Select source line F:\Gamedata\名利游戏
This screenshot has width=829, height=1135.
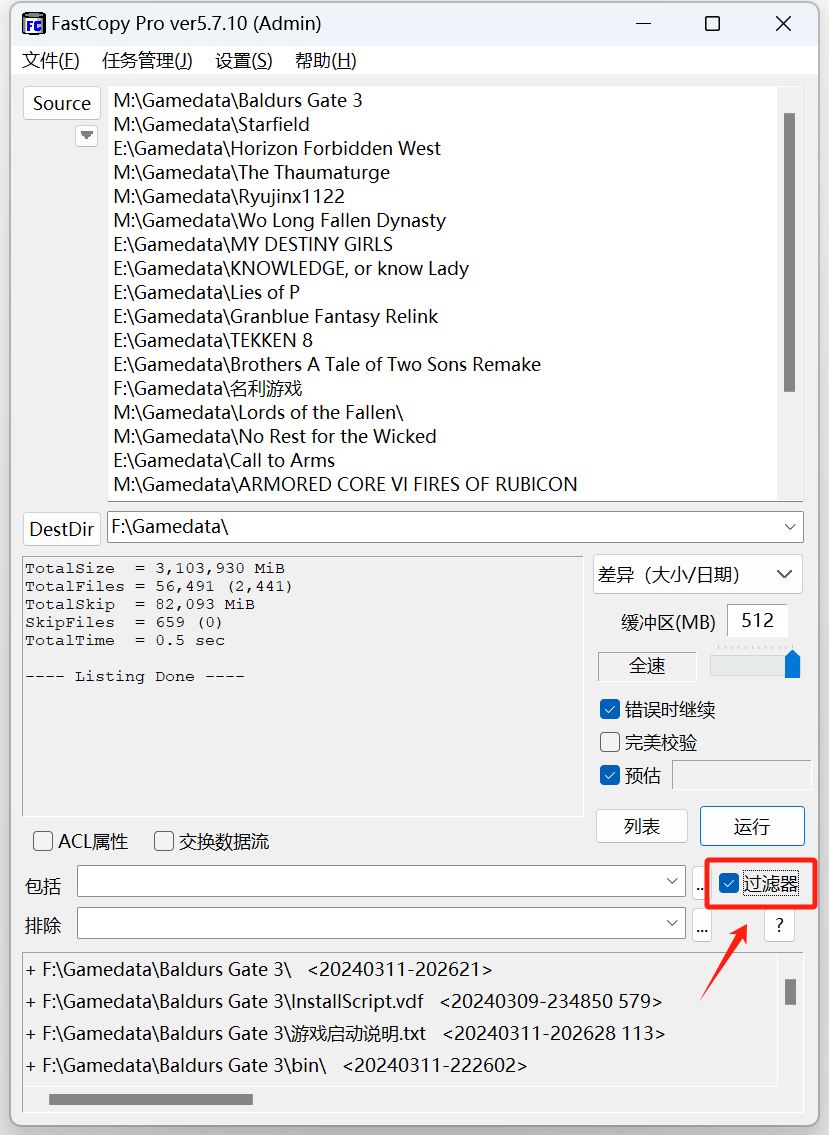click(x=208, y=388)
